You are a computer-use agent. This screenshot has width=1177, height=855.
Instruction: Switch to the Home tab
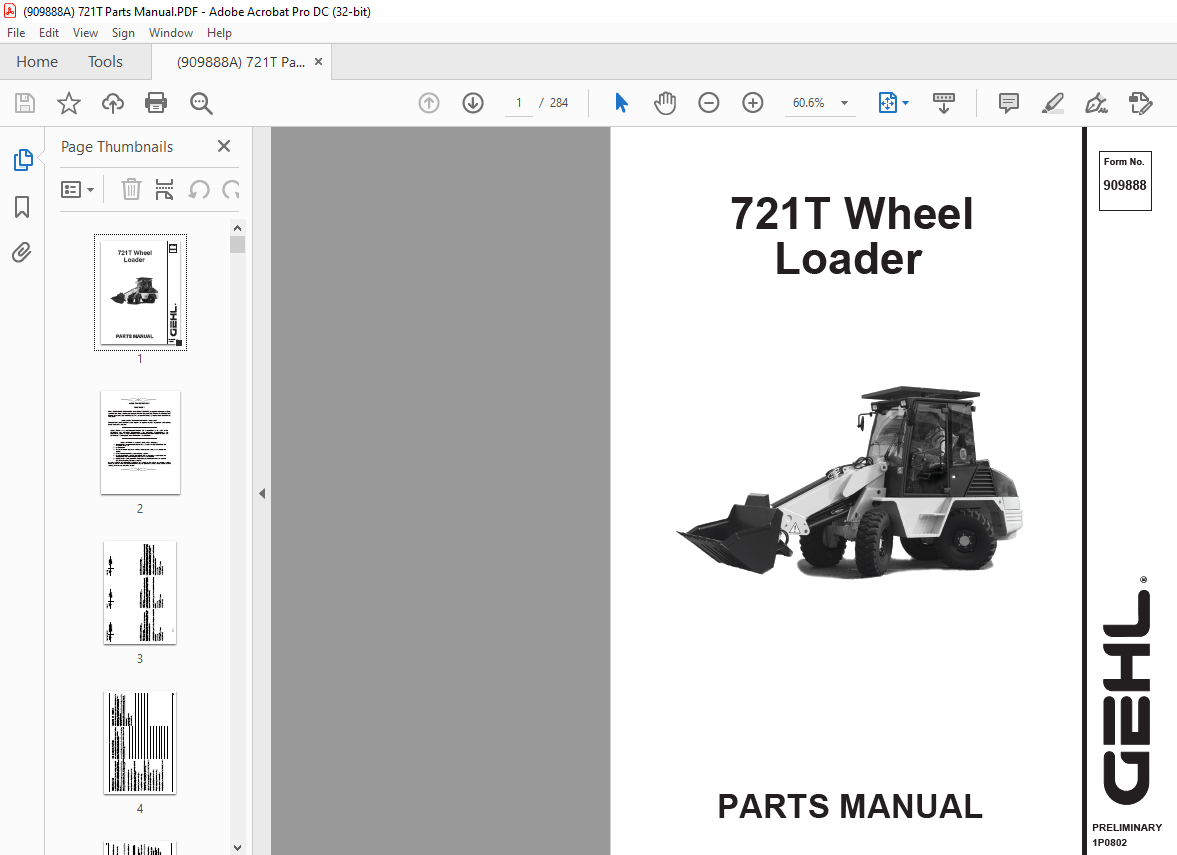37,62
